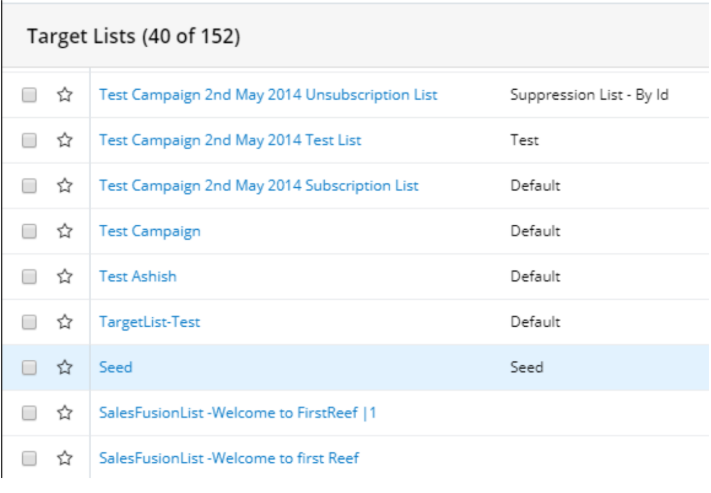Star SalesFusionList -Welcome to FirstReef |1
This screenshot has height=493, width=711.
pyautogui.click(x=65, y=413)
